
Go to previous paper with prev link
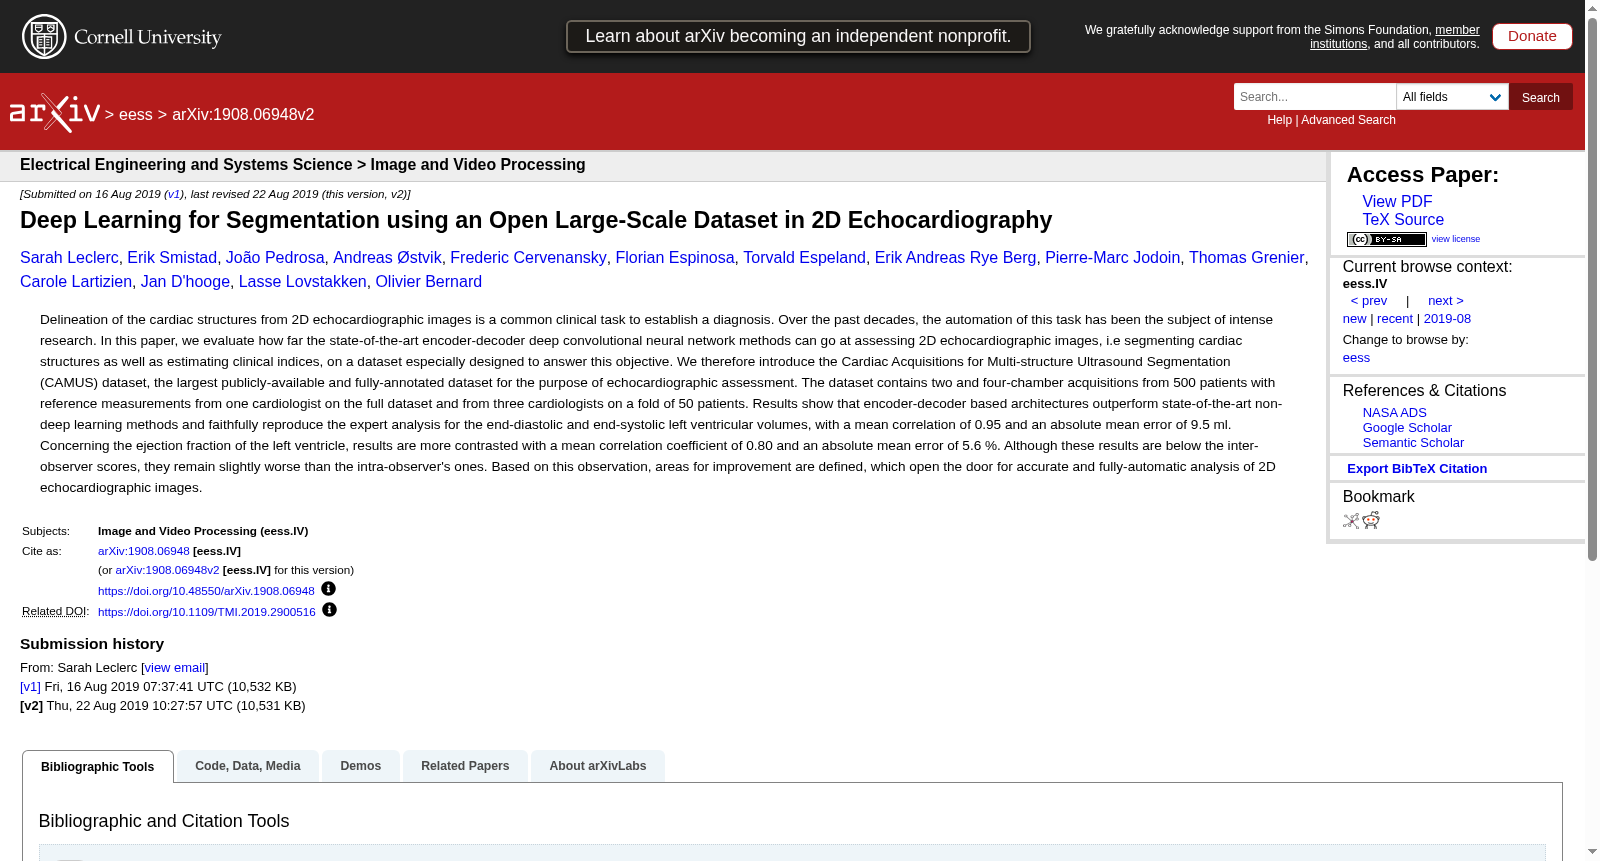pyautogui.click(x=1369, y=301)
